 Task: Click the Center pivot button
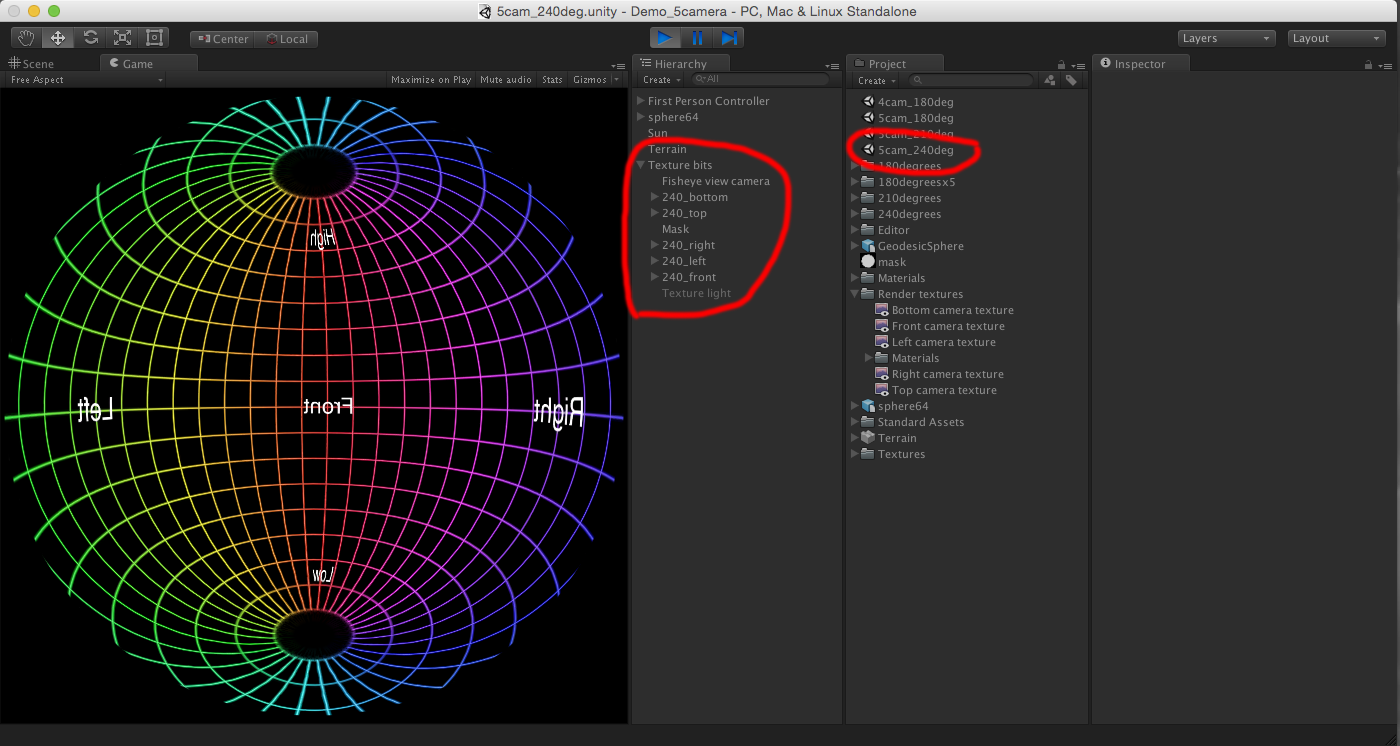222,39
